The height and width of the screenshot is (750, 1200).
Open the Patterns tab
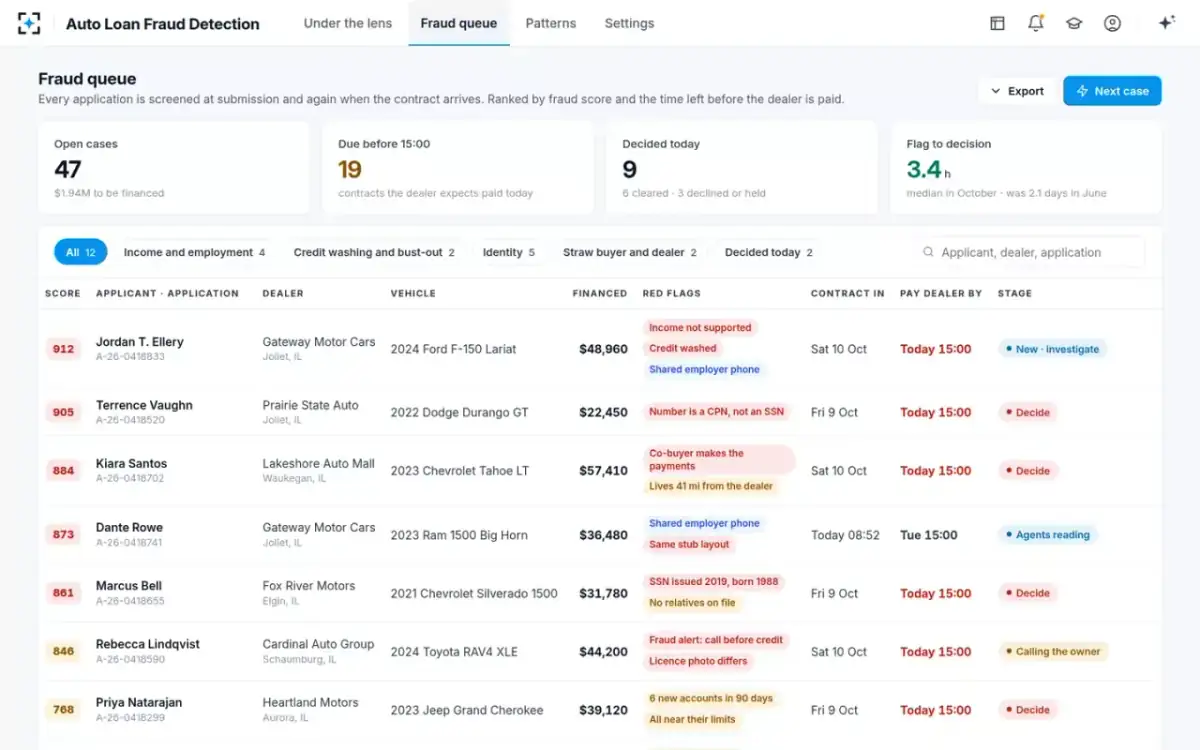point(551,23)
